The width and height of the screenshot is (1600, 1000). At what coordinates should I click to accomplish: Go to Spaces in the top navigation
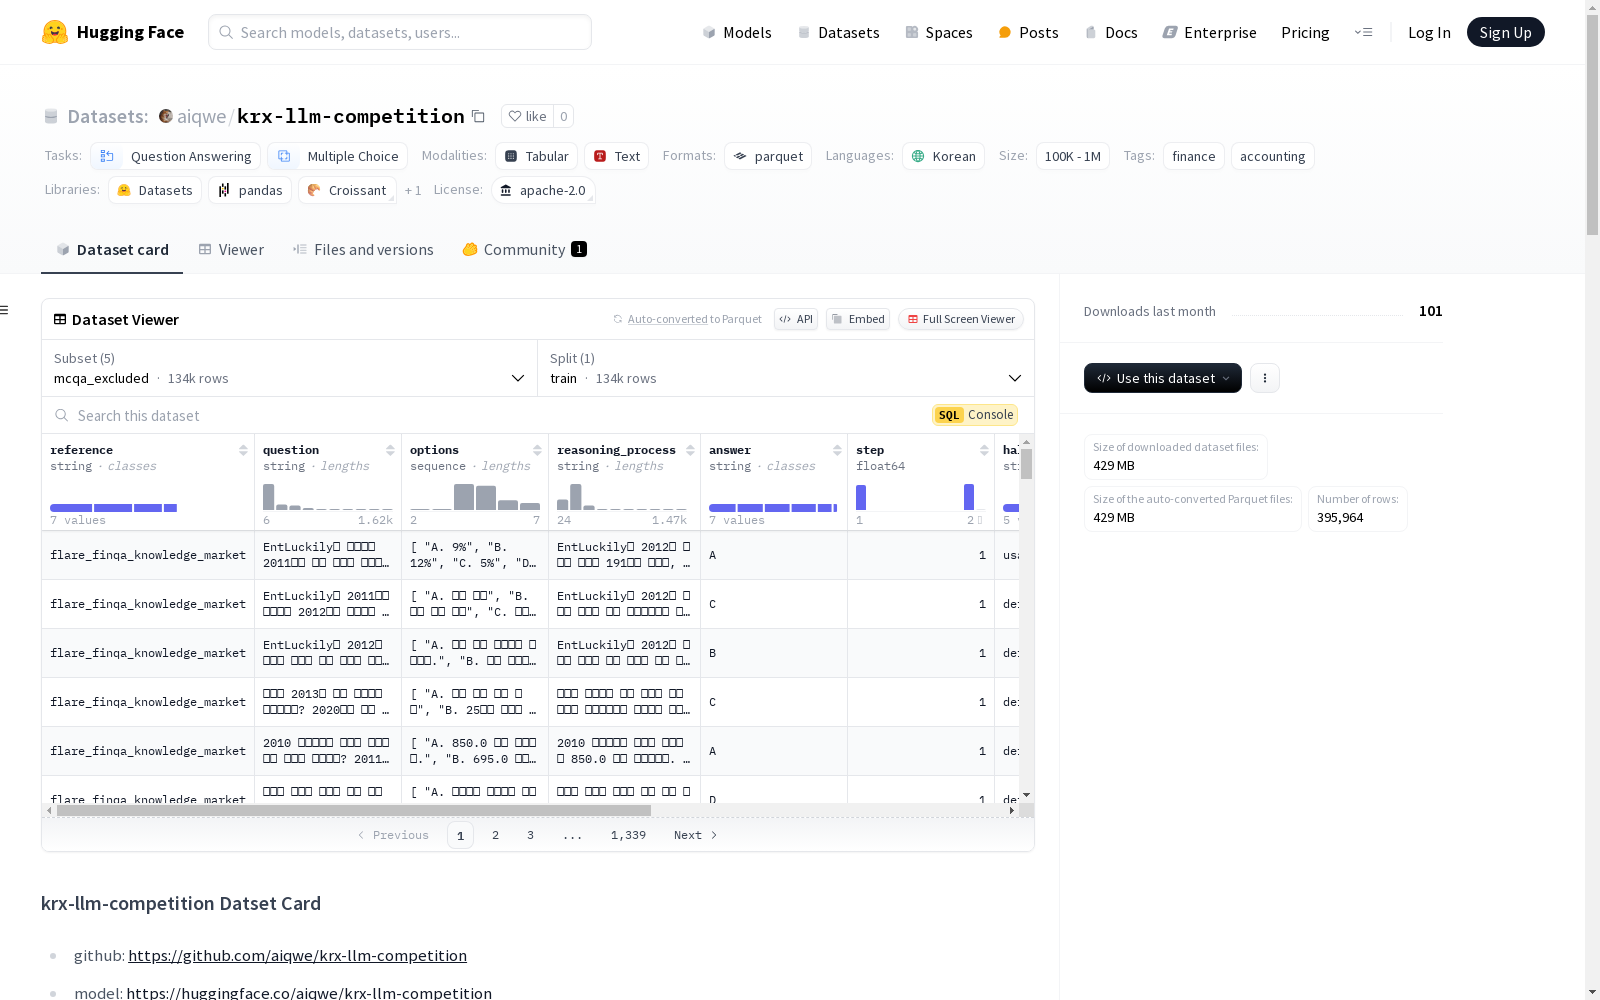click(938, 32)
